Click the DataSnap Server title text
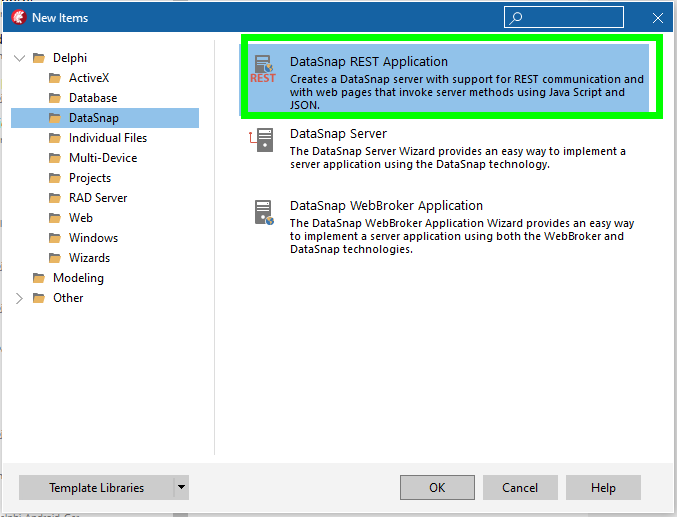This screenshot has width=677, height=517. 338,134
